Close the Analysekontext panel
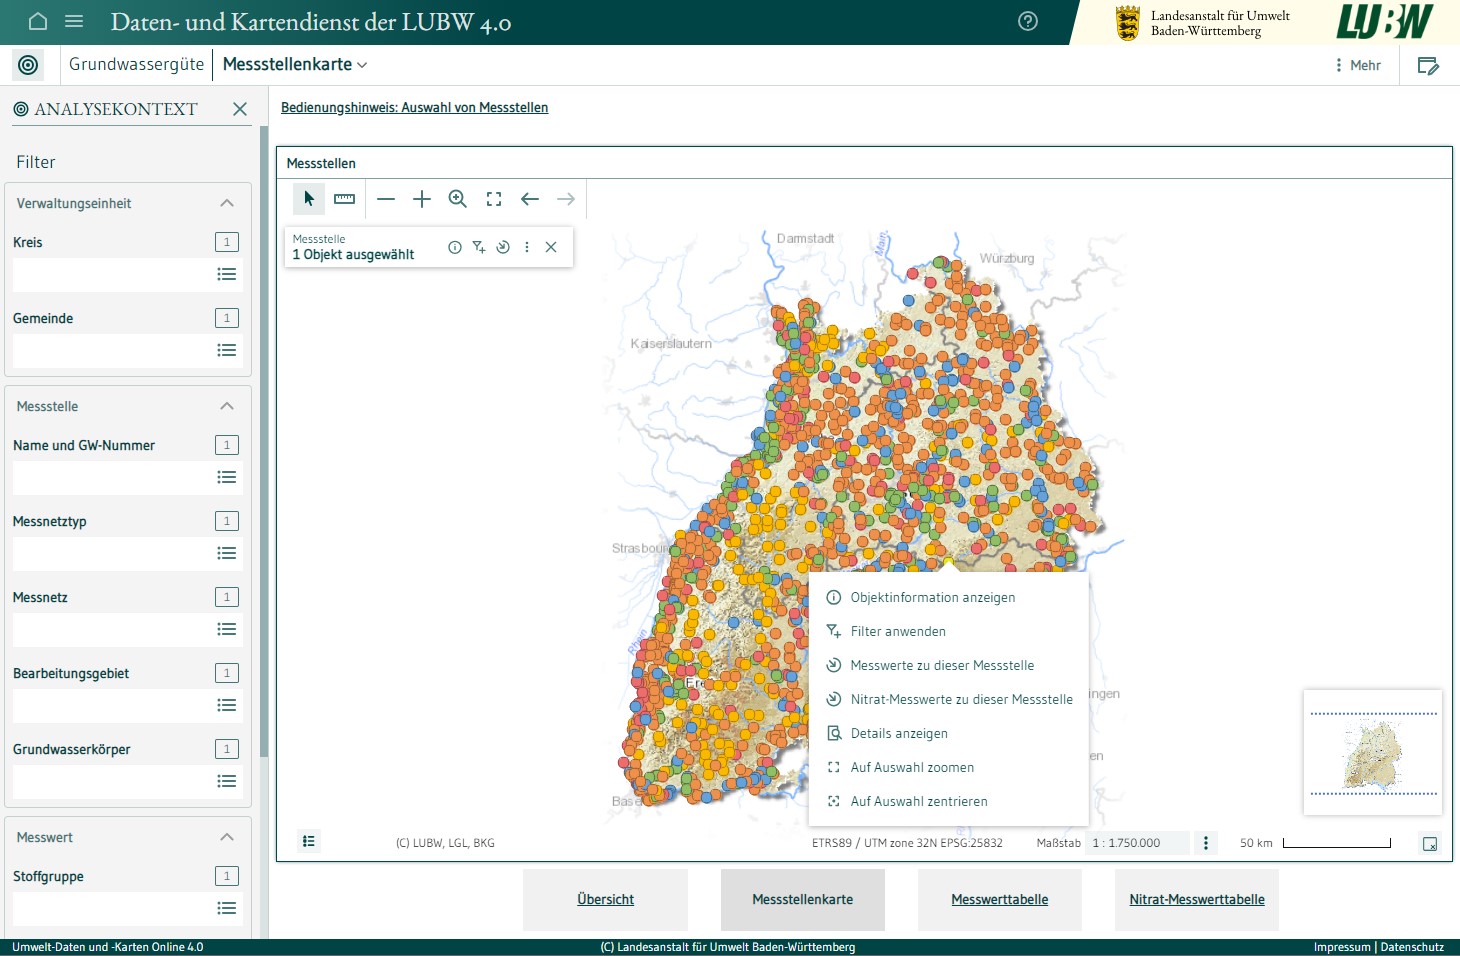The height and width of the screenshot is (956, 1460). pos(240,109)
